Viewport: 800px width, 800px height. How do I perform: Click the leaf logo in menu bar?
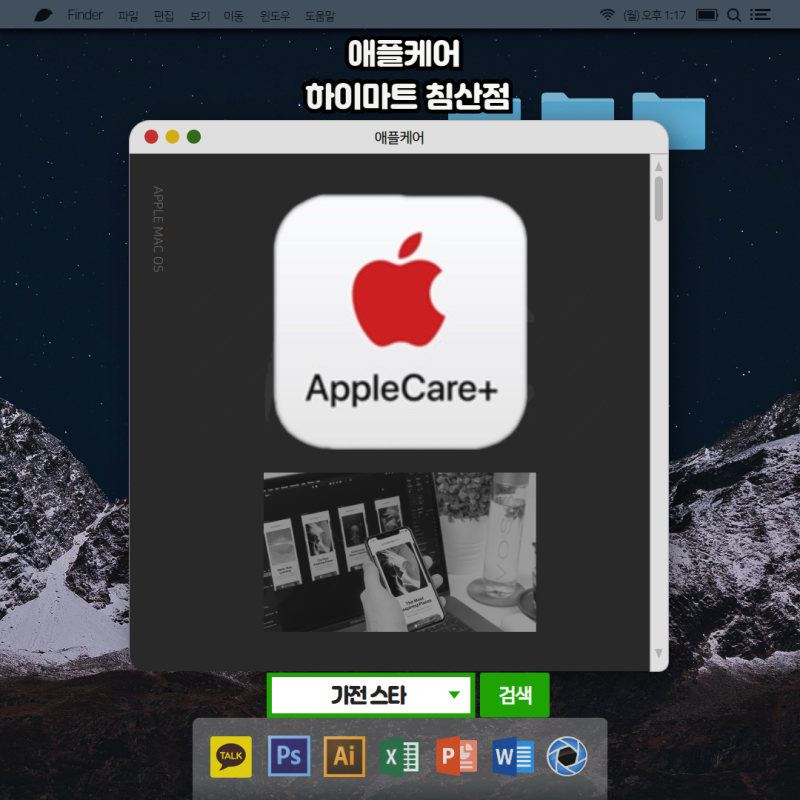[43, 15]
